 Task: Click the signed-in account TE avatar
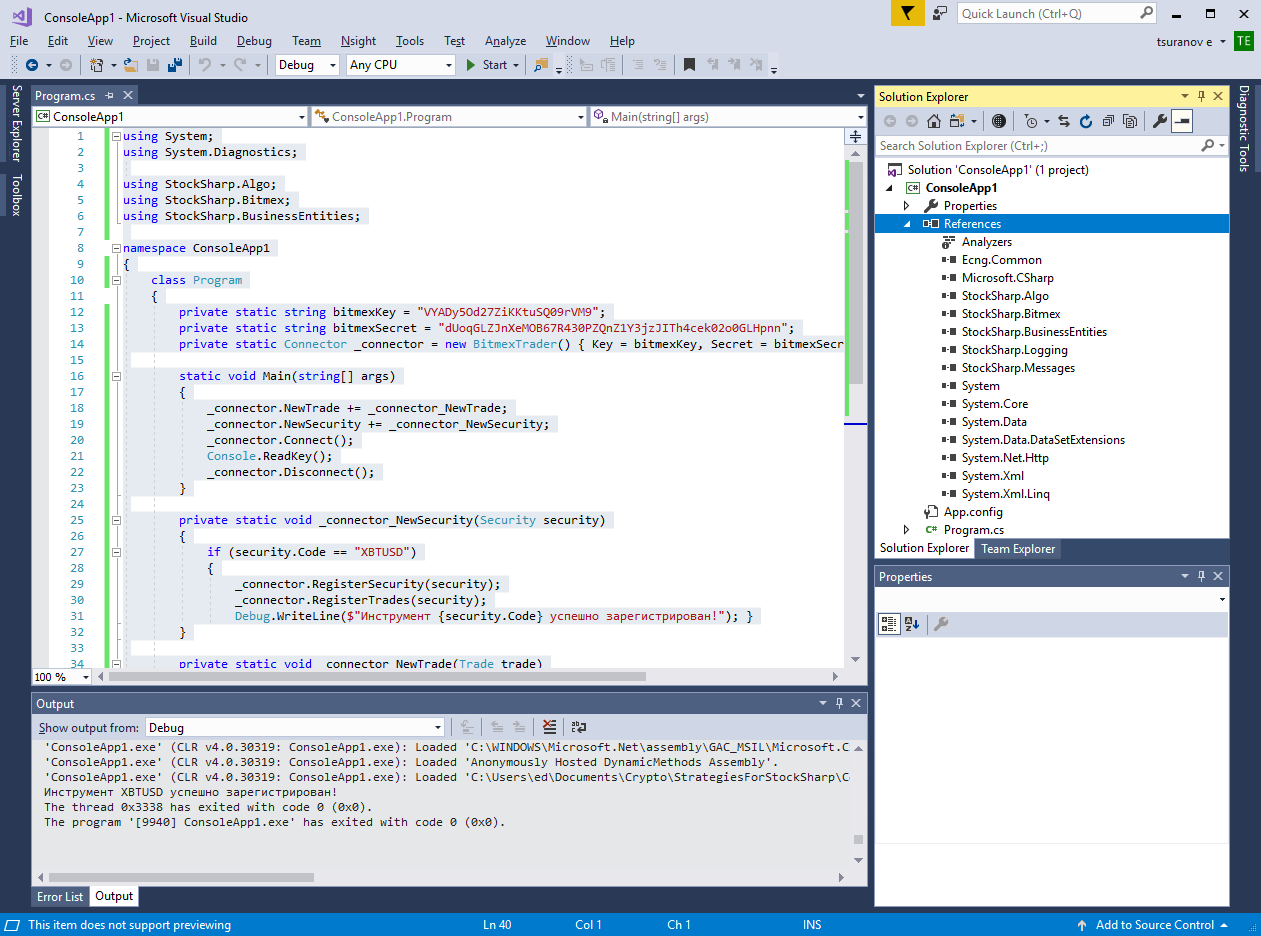1244,41
